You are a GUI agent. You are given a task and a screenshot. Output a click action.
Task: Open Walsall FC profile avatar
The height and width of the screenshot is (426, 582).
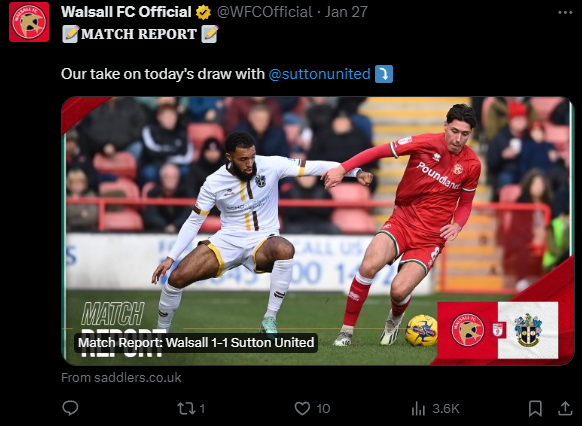click(29, 22)
